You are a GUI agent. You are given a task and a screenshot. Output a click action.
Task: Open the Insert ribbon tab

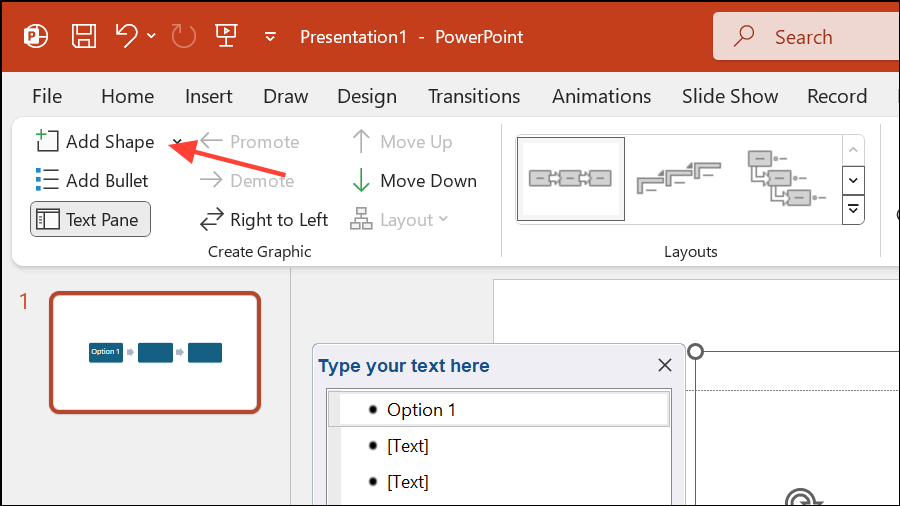coord(208,97)
